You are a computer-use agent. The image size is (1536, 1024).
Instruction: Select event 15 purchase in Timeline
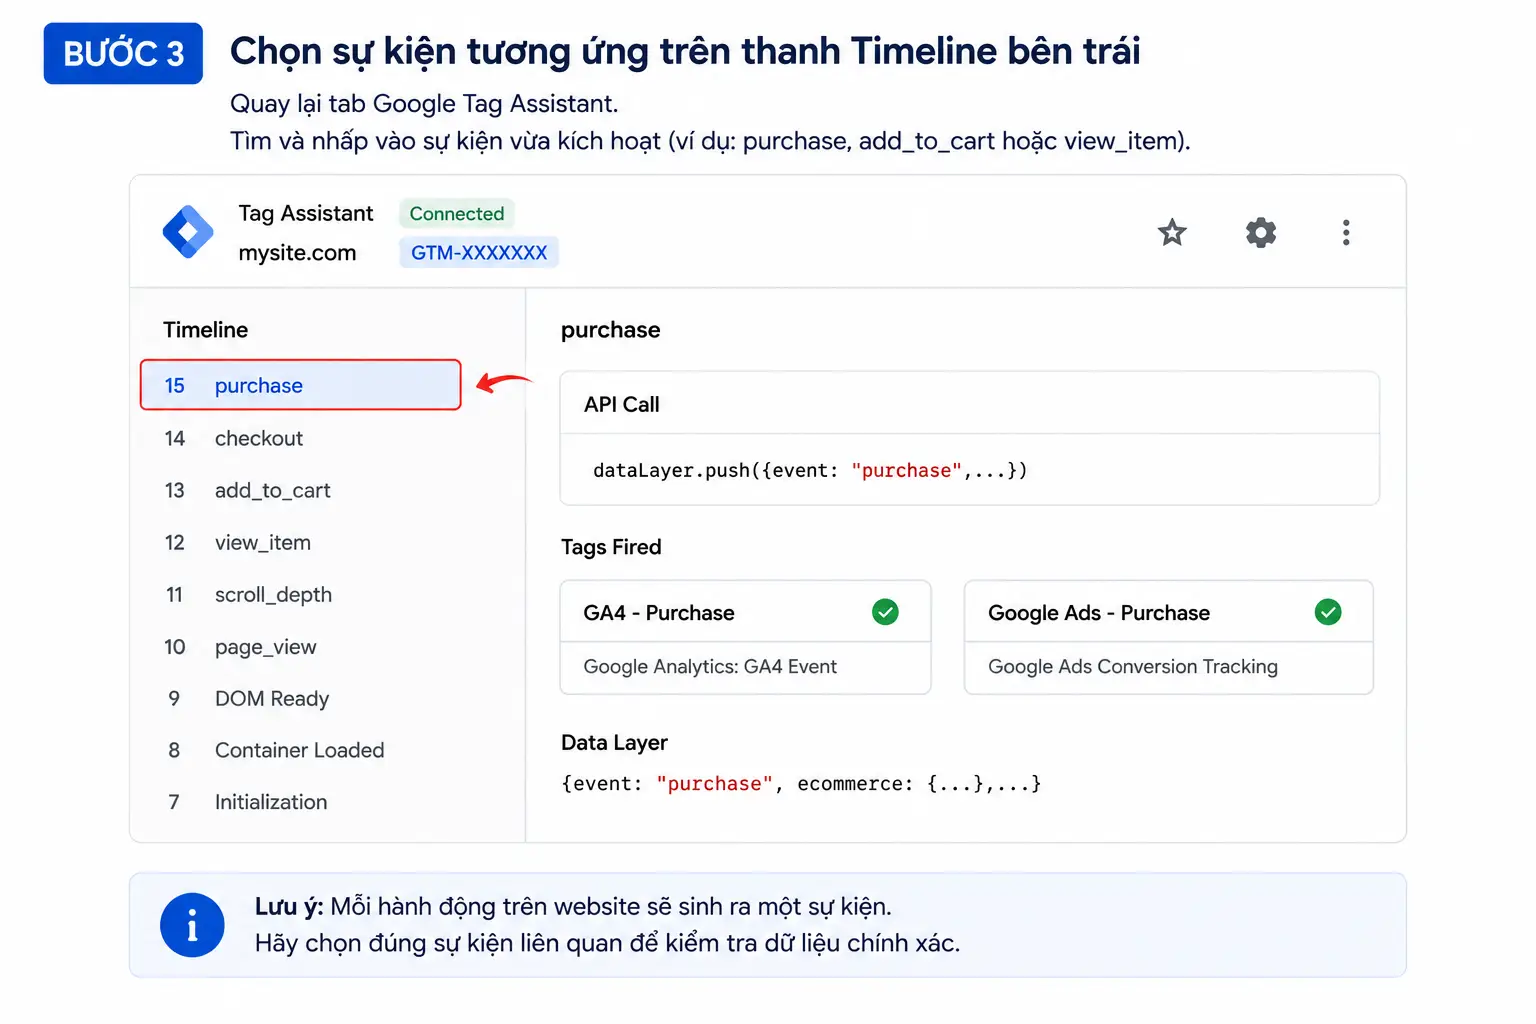click(x=300, y=385)
